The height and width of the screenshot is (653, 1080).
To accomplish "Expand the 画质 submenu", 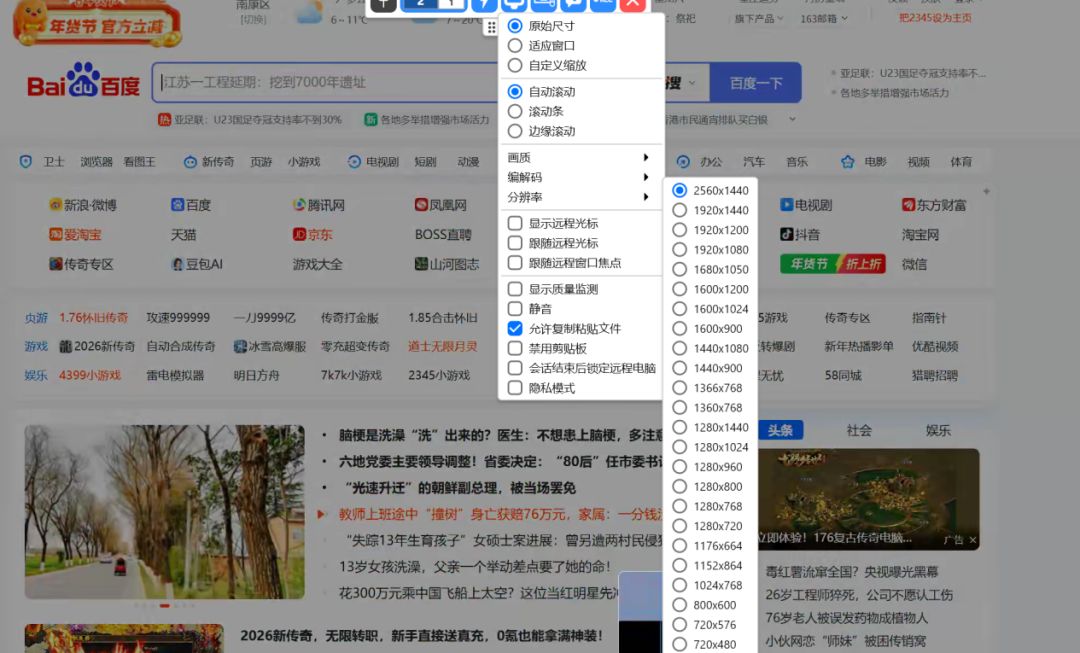I will coord(579,158).
